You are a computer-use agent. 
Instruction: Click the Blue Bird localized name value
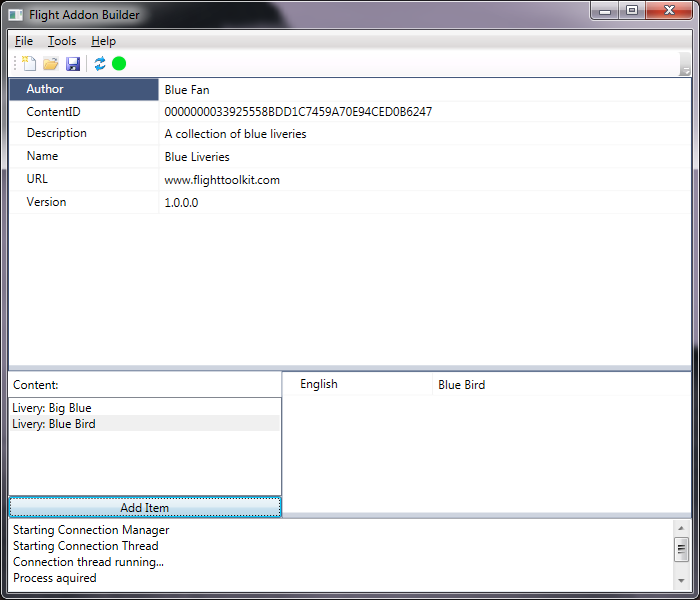[x=462, y=385]
